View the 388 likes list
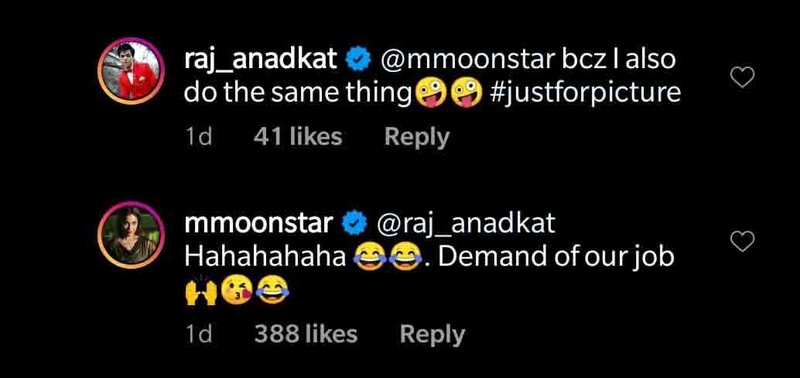The width and height of the screenshot is (800, 378). click(x=306, y=334)
